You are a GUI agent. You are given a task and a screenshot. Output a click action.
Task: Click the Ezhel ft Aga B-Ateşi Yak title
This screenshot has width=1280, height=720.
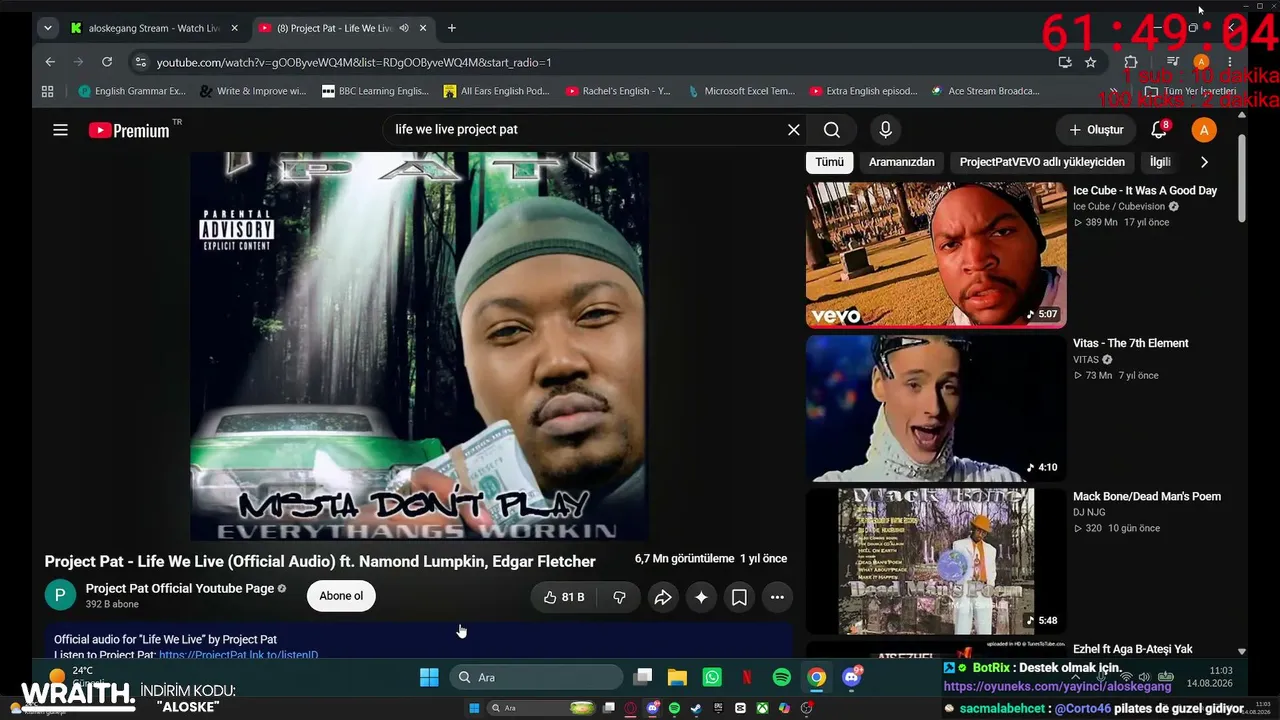pyautogui.click(x=1132, y=650)
